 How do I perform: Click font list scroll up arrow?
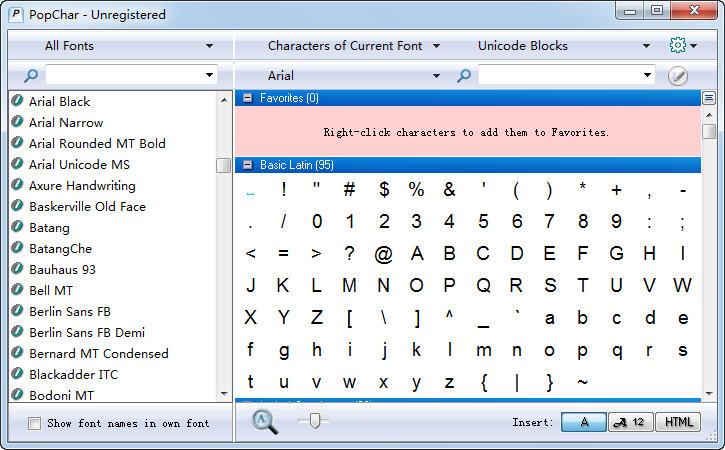[224, 100]
